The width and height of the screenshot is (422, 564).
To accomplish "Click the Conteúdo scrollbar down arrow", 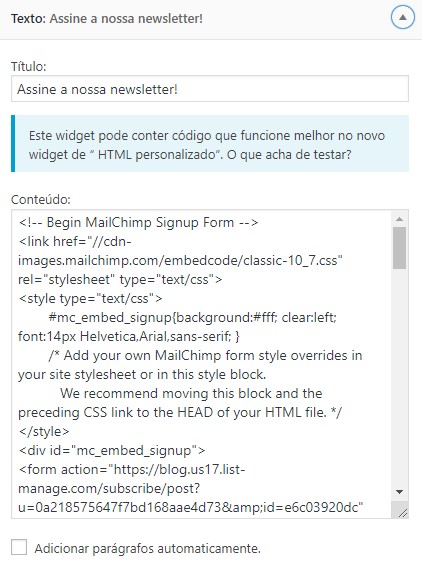I will click(x=399, y=491).
